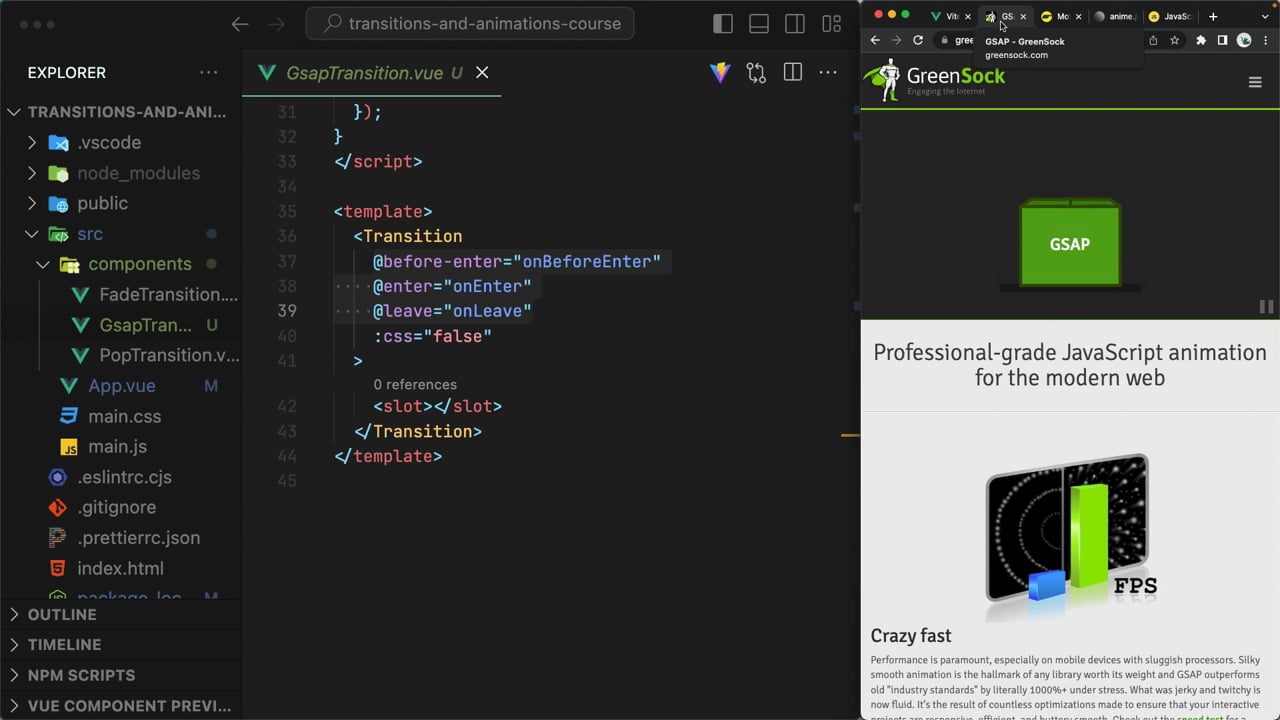Click the address bar lock icon
The image size is (1280, 720).
click(x=944, y=40)
